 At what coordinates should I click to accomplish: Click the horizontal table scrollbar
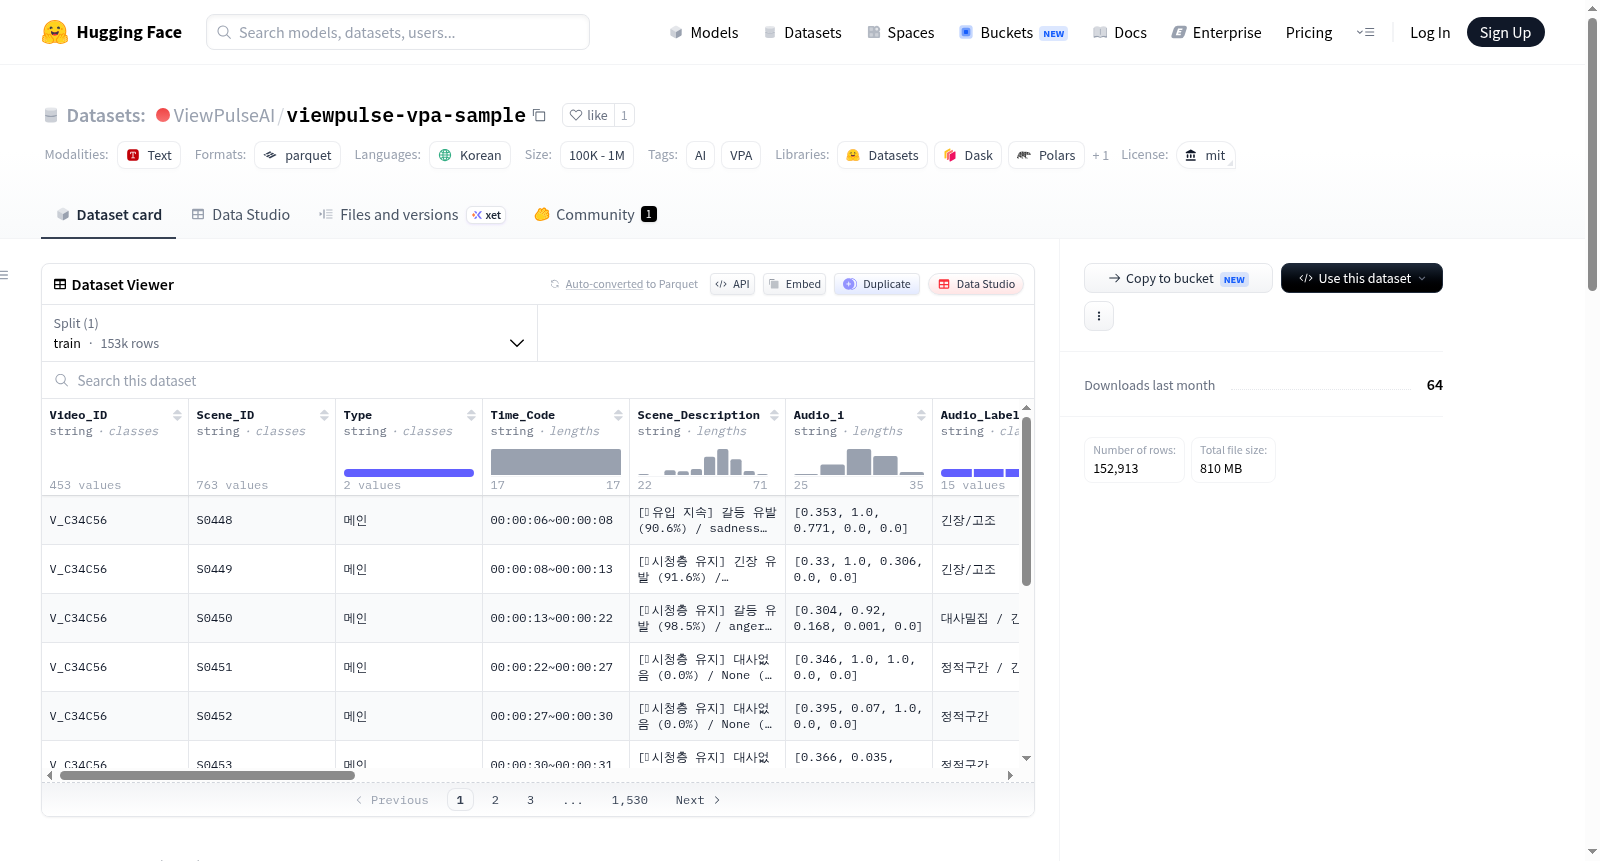tap(207, 775)
